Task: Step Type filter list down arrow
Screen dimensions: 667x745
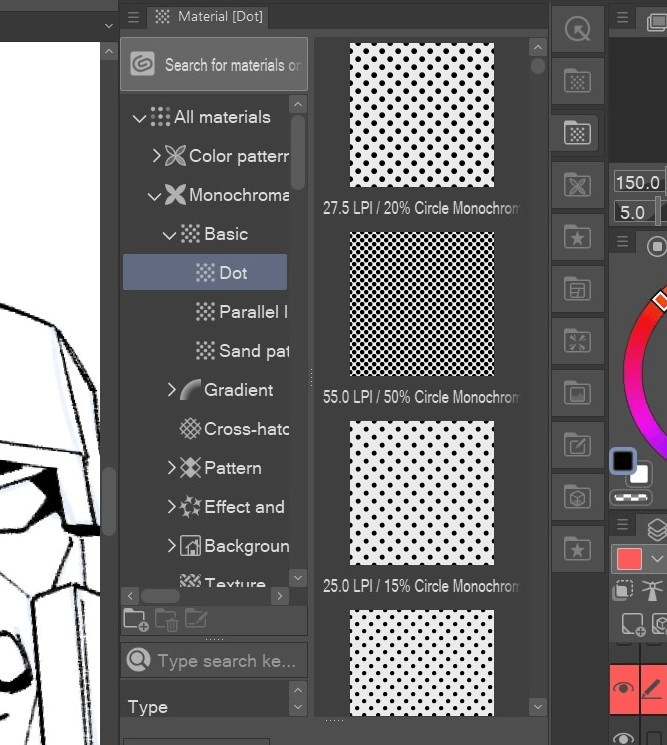Action: [298, 707]
